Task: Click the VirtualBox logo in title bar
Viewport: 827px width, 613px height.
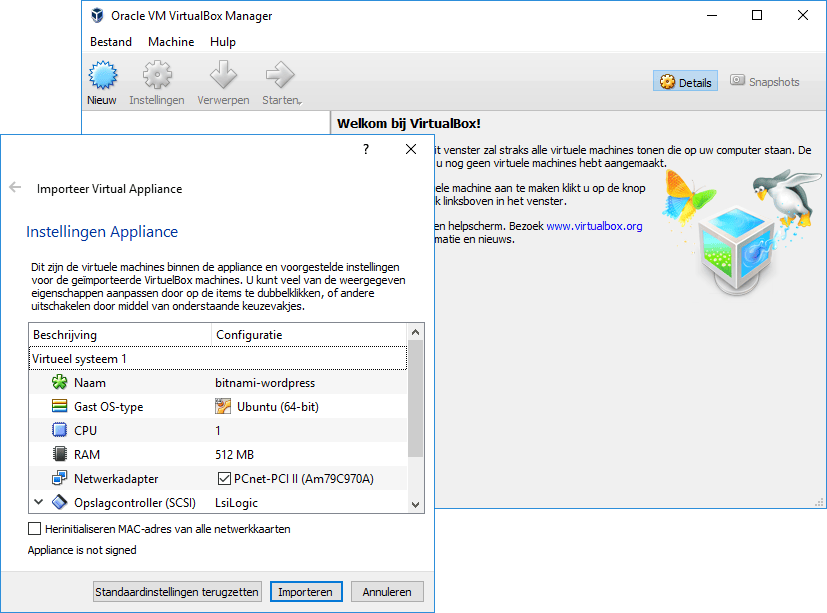Action: pos(98,16)
